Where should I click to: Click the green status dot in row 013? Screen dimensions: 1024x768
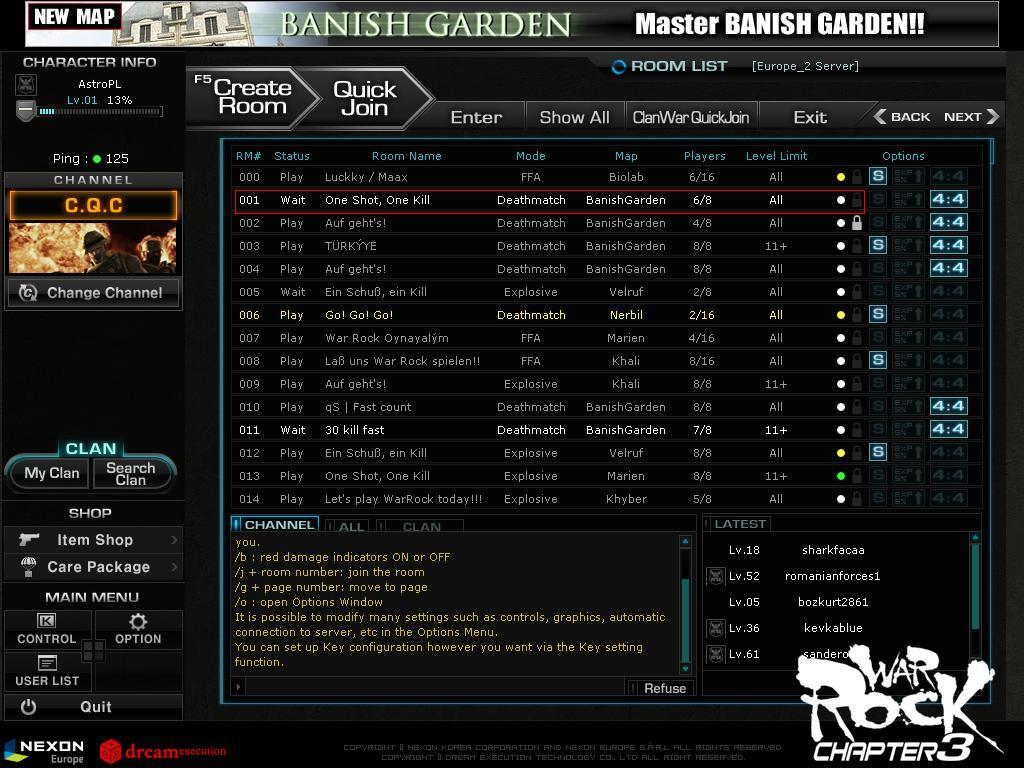[840, 476]
